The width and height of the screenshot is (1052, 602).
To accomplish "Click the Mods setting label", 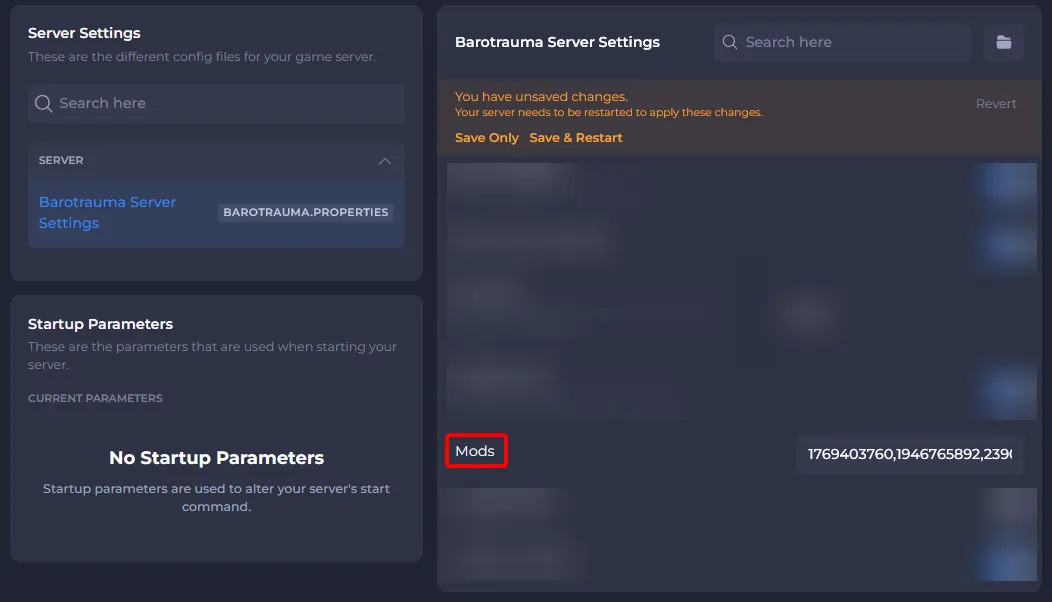I will click(475, 451).
